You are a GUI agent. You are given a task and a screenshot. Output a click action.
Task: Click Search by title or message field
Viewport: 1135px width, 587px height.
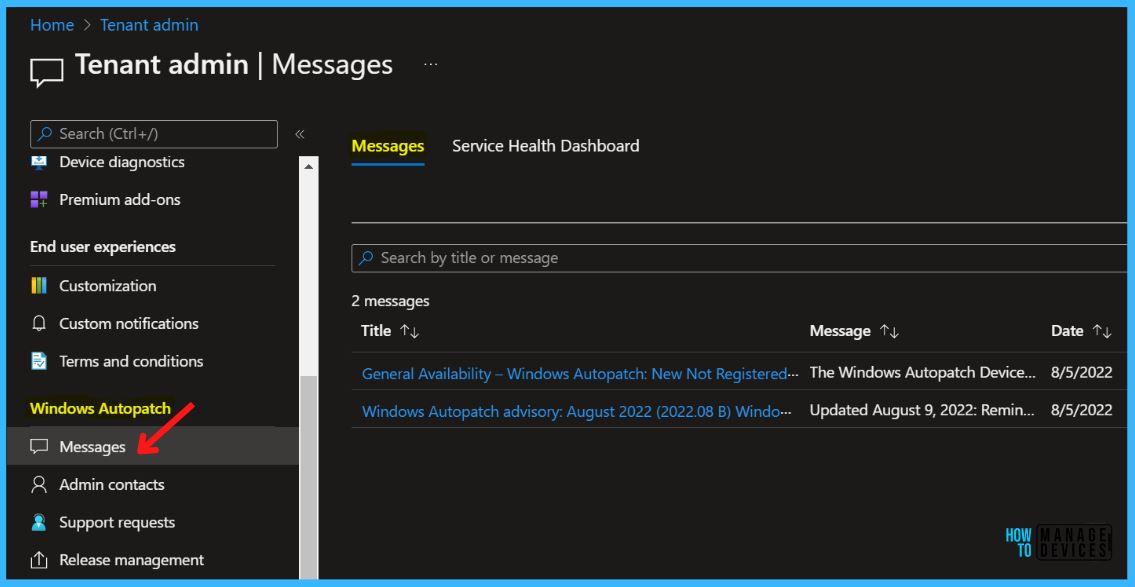[738, 258]
